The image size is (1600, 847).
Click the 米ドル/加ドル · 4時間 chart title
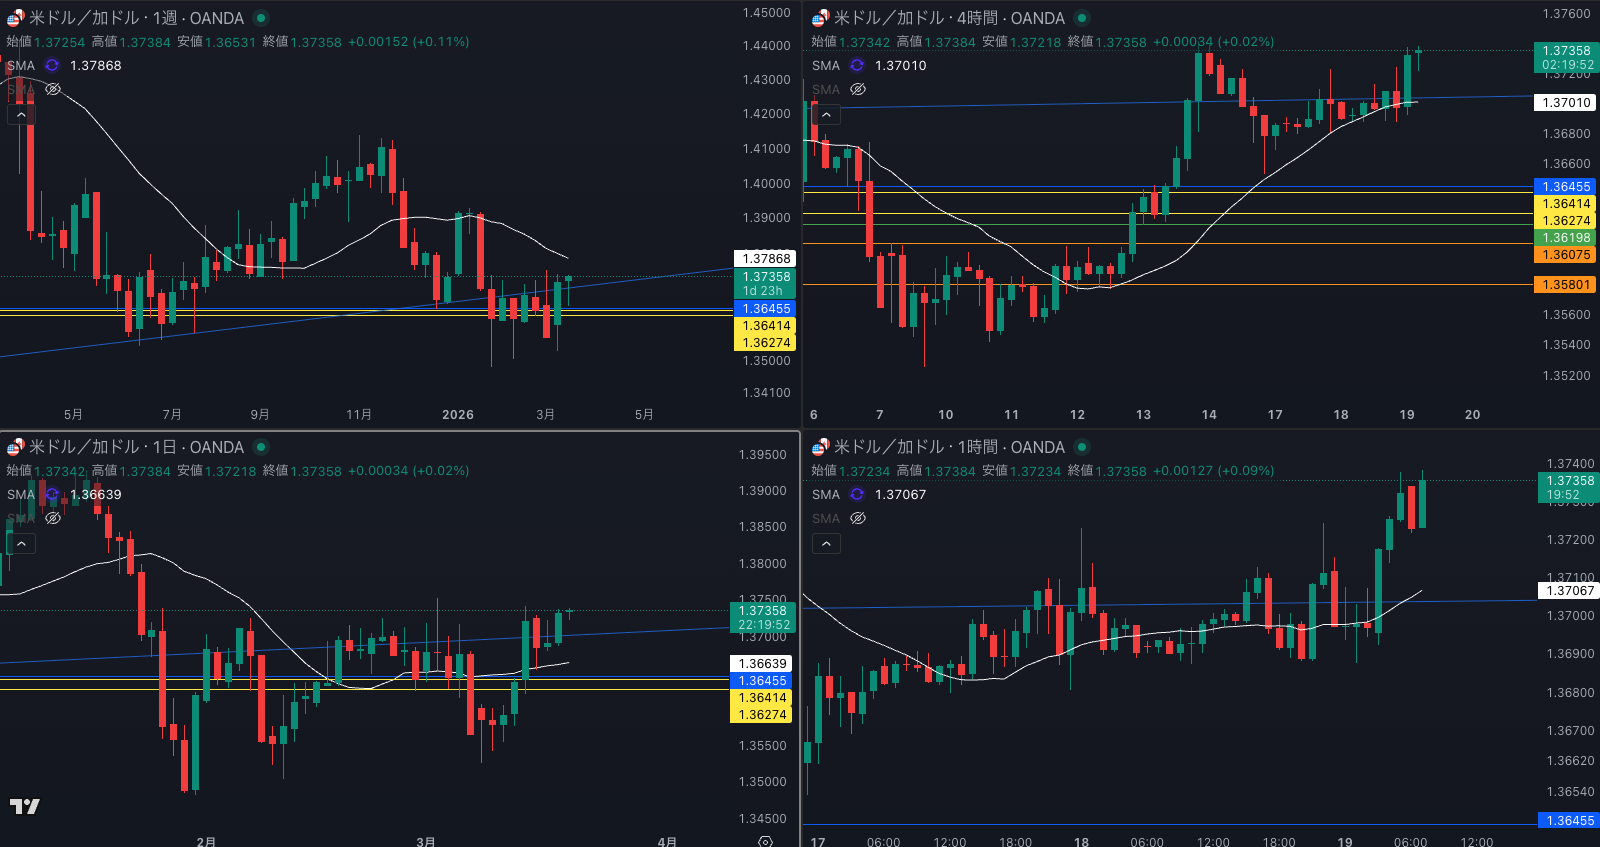click(x=948, y=18)
